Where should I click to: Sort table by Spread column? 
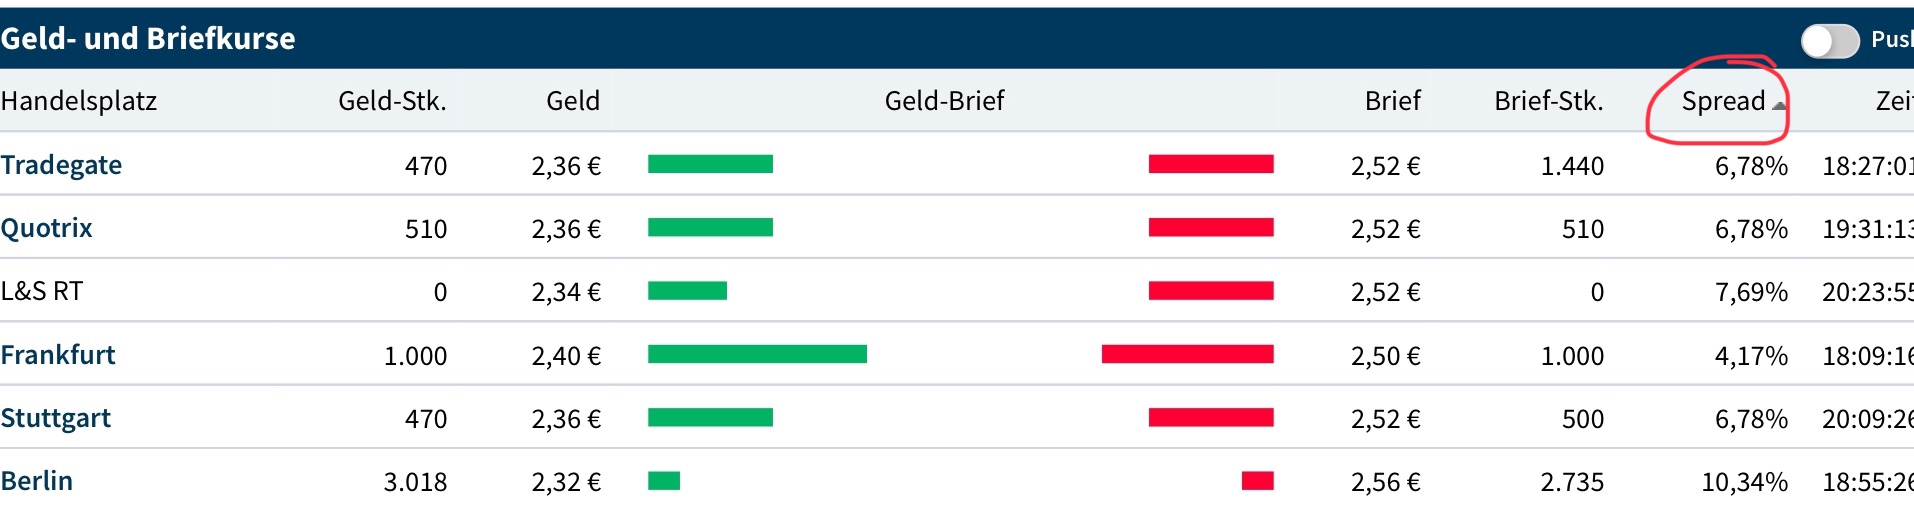(1722, 101)
